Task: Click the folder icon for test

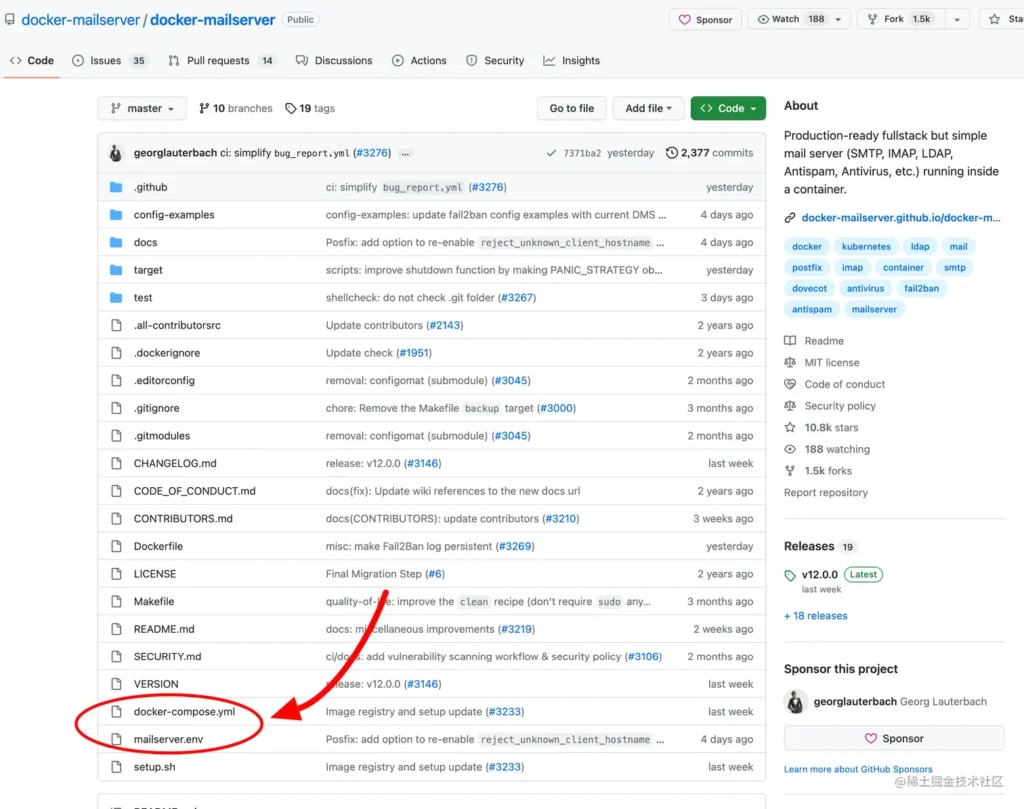Action: click(x=116, y=298)
